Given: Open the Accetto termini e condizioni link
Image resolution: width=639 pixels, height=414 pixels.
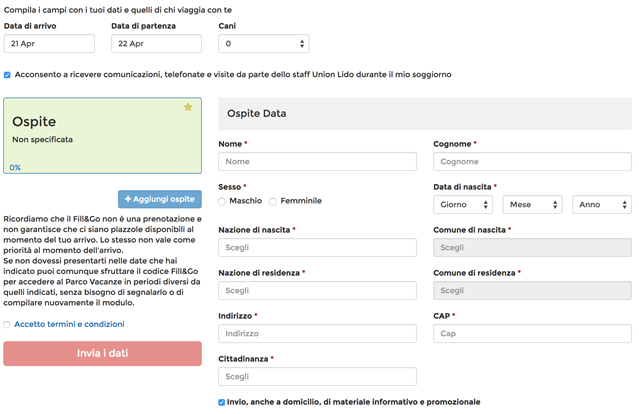Looking at the screenshot, I should [x=69, y=324].
